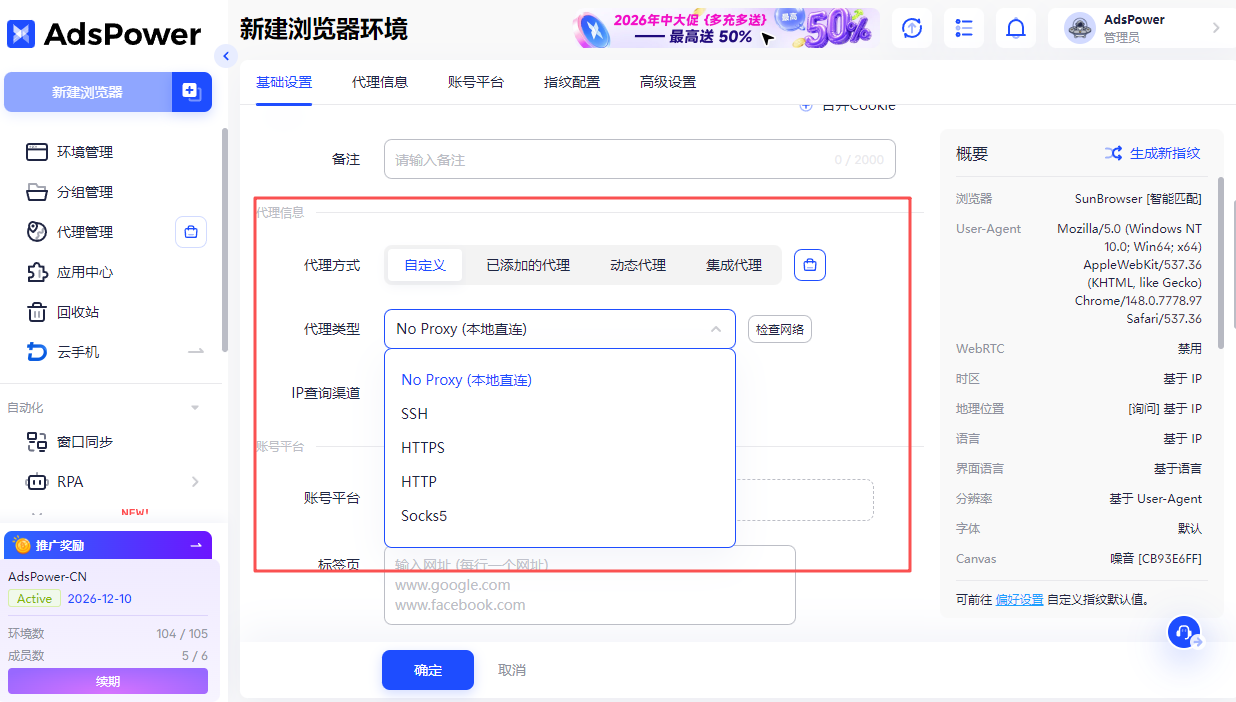This screenshot has width=1236, height=702.
Task: Switch to the 账号平台 tab
Action: [x=476, y=82]
